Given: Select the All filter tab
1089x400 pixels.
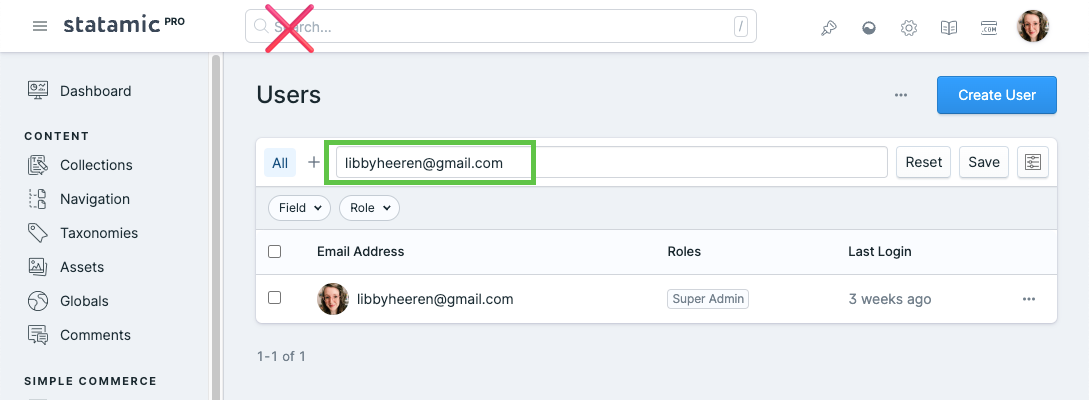Looking at the screenshot, I should [x=280, y=162].
